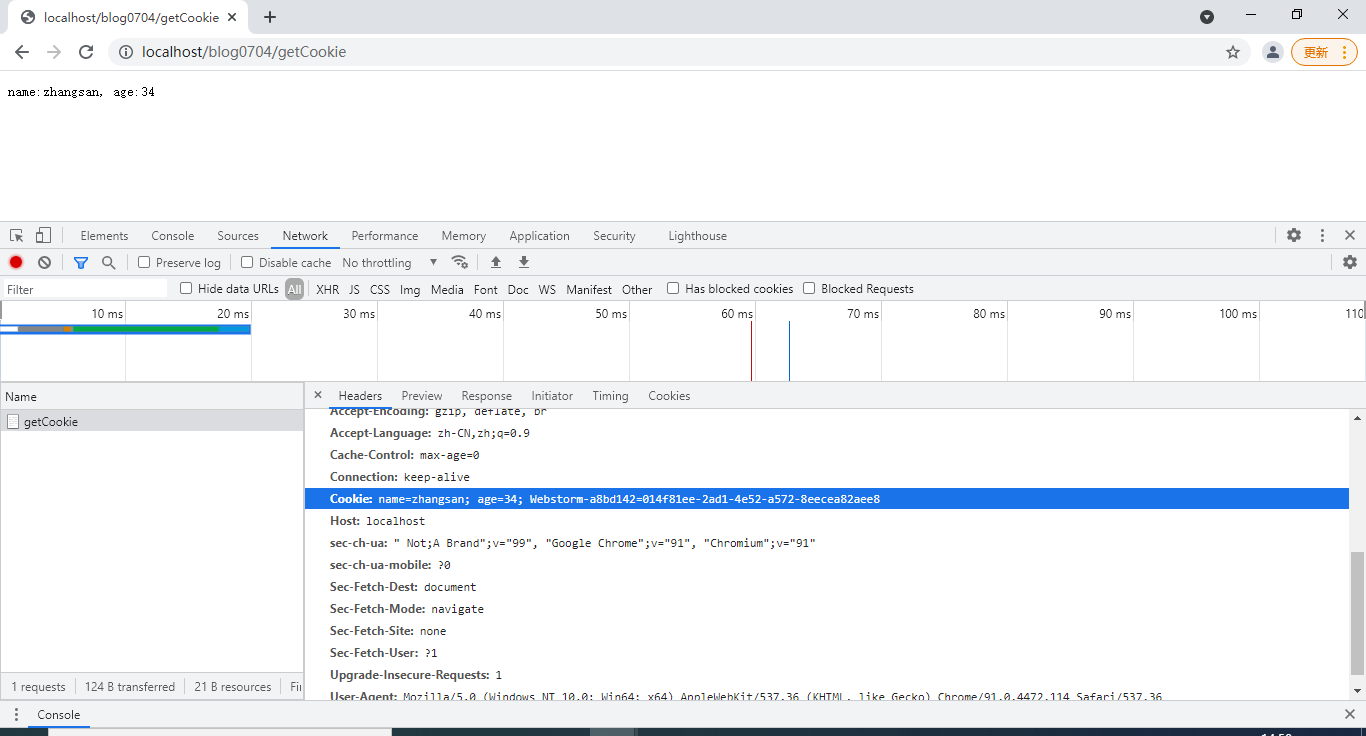Open the Response tab of the request

pyautogui.click(x=487, y=396)
